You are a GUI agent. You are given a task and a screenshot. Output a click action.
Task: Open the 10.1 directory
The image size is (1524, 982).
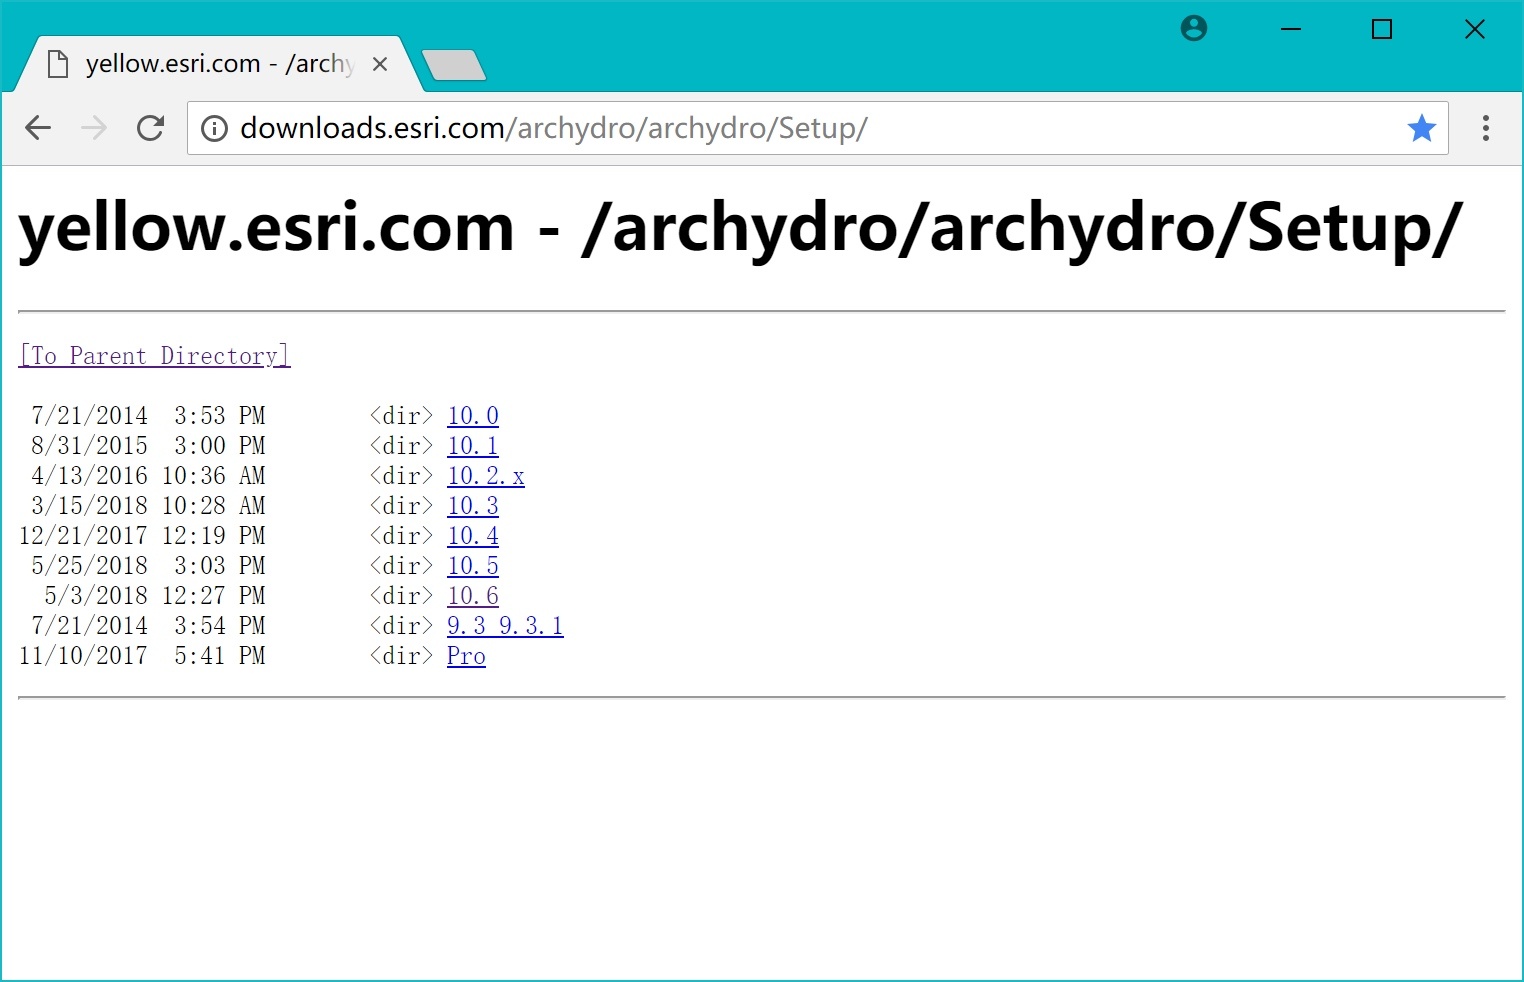click(x=473, y=445)
